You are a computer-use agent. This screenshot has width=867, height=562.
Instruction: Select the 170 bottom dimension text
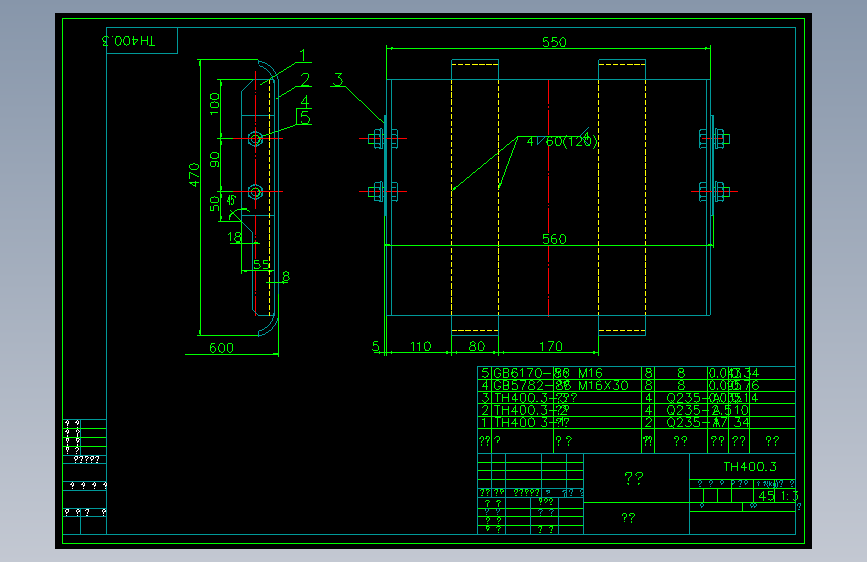(x=551, y=346)
